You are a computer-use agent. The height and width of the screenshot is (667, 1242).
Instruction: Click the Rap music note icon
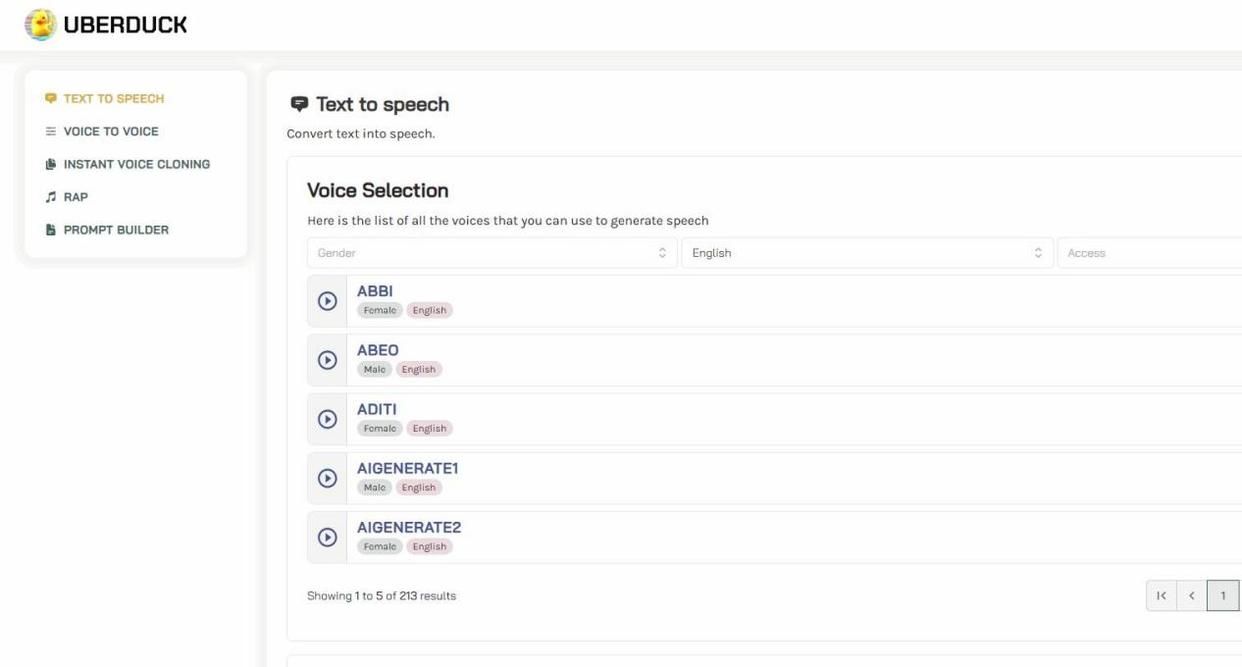tap(51, 198)
